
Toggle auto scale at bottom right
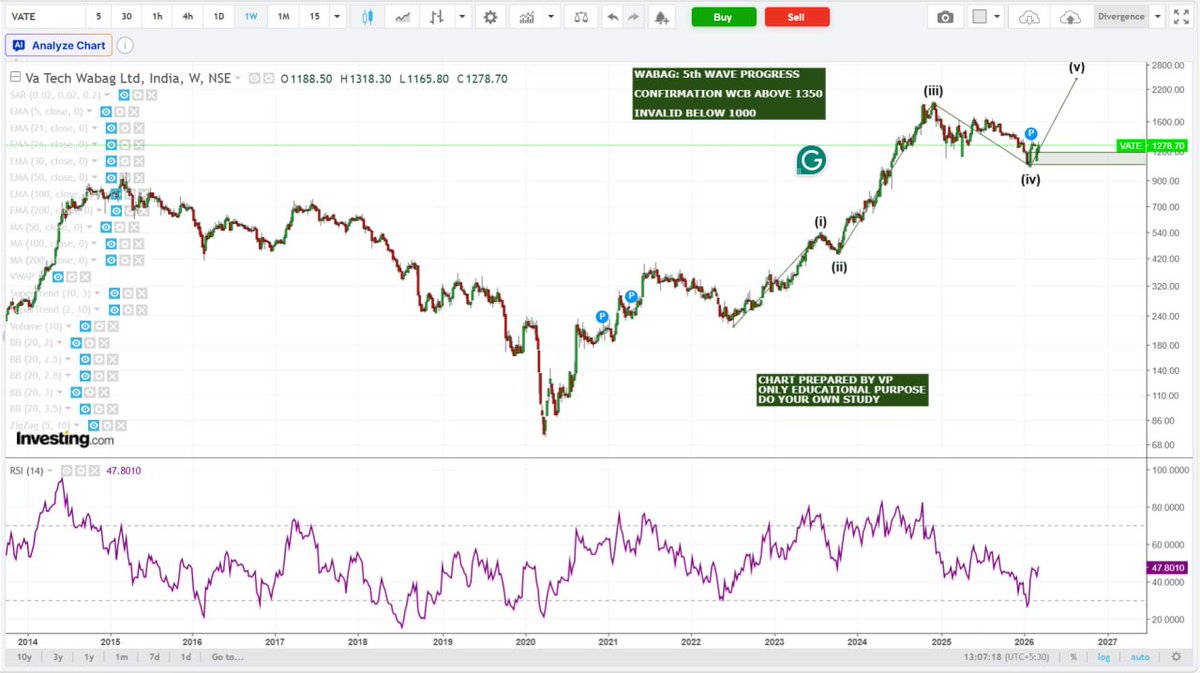pyautogui.click(x=1140, y=657)
